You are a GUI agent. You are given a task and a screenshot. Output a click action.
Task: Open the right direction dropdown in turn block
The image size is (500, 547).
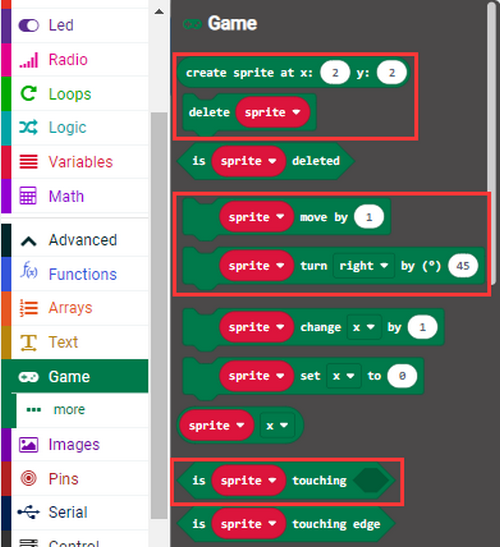[364, 266]
